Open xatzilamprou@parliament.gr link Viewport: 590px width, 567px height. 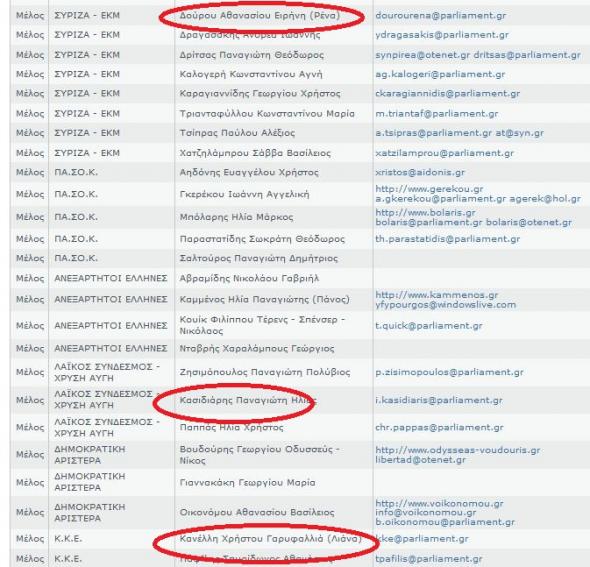[x=444, y=153]
